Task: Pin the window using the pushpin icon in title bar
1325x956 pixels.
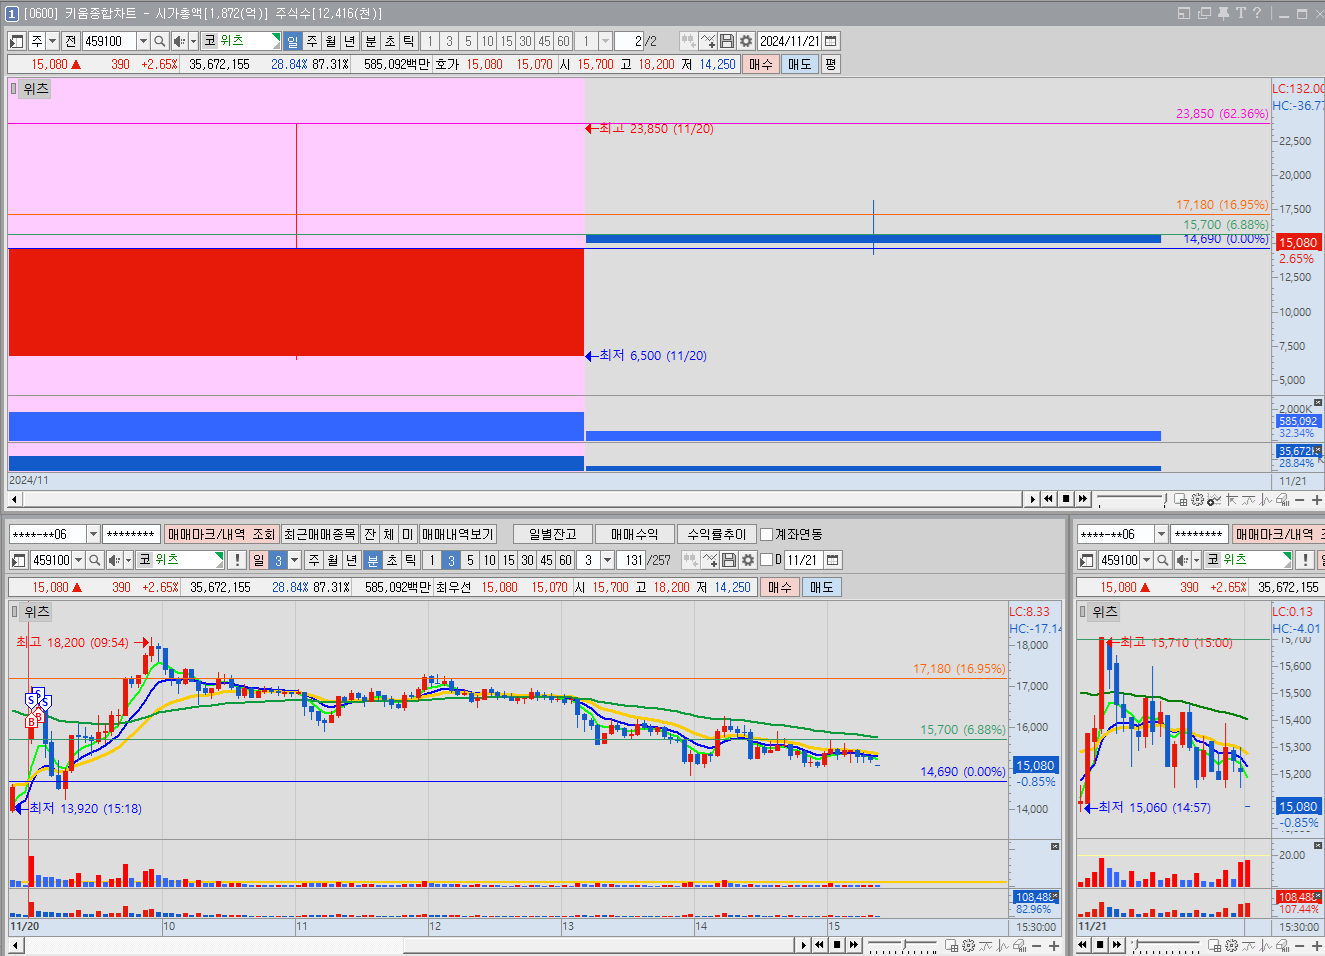Action: coord(1223,13)
